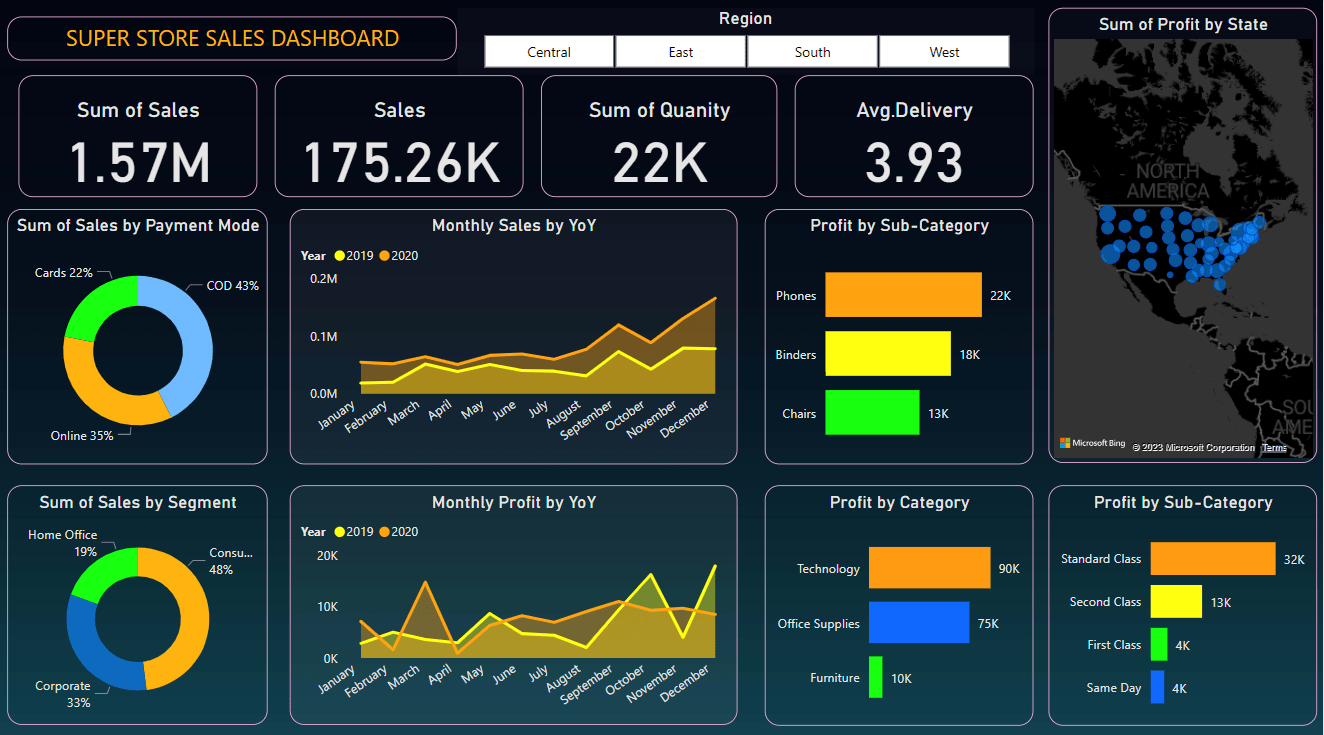Screen dimensions: 1324x735
Task: Click the orange Consumer segment donut slice
Action: pyautogui.click(x=195, y=620)
